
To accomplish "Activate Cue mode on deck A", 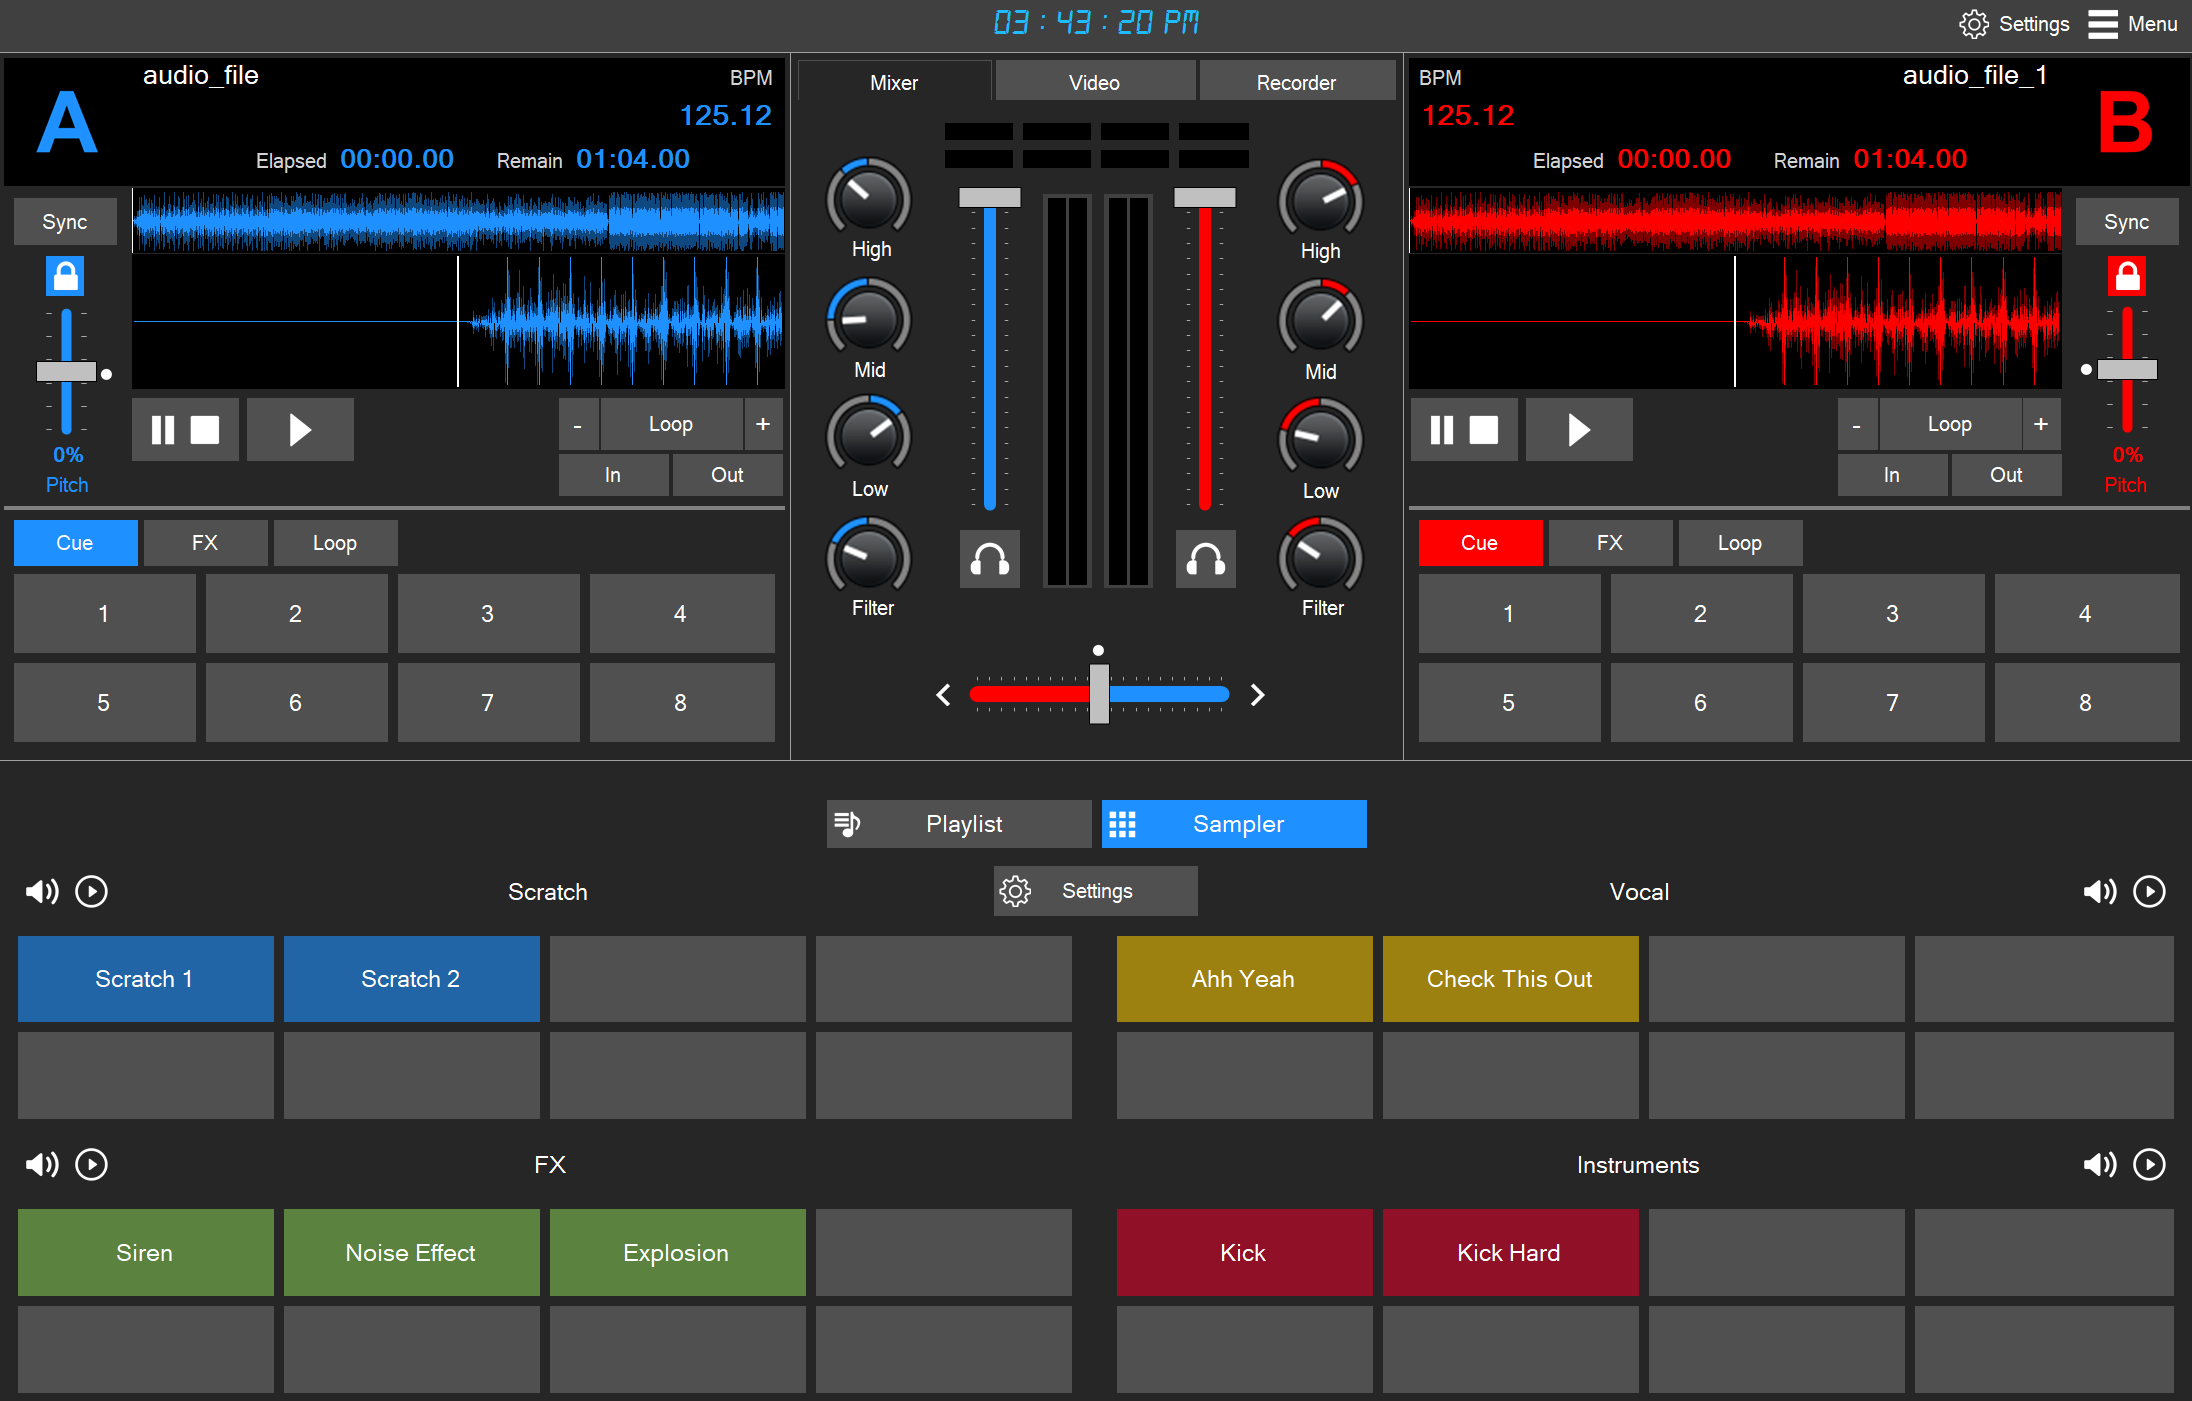I will 75,542.
